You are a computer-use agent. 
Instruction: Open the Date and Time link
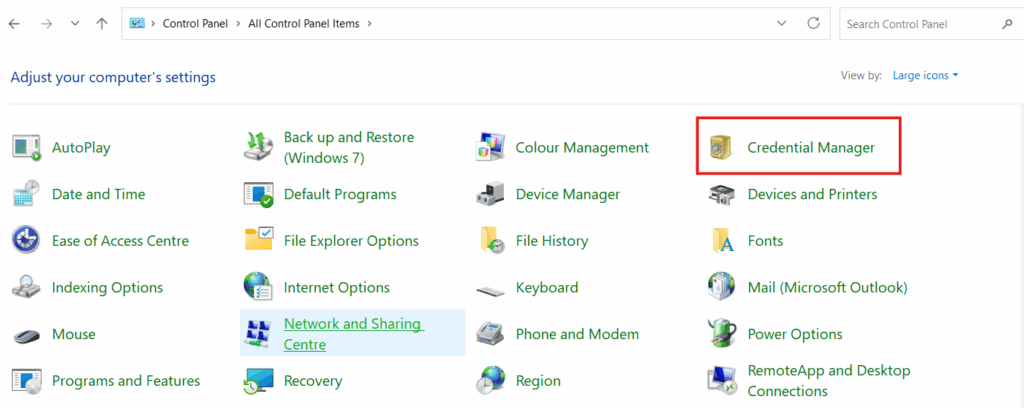tap(99, 194)
